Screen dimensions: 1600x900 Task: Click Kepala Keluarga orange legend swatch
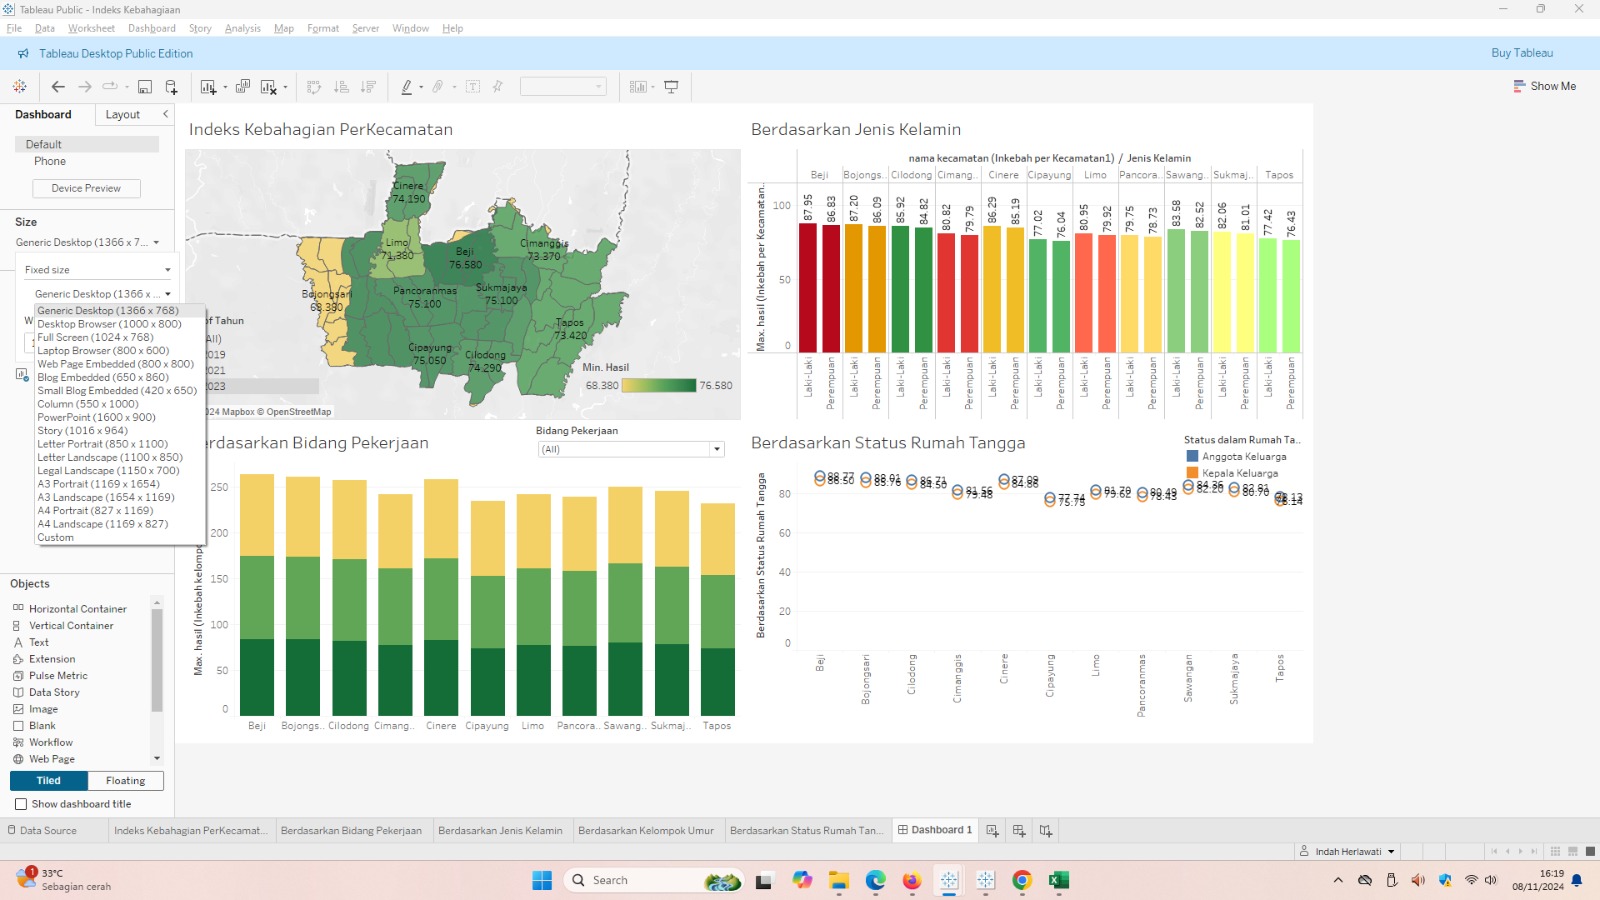click(1192, 473)
